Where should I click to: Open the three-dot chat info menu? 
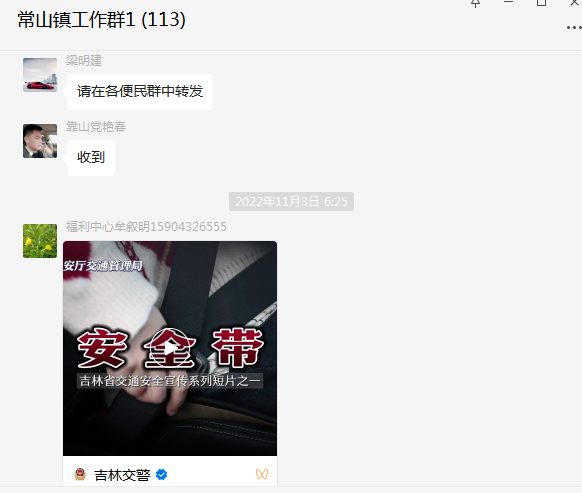pos(574,27)
